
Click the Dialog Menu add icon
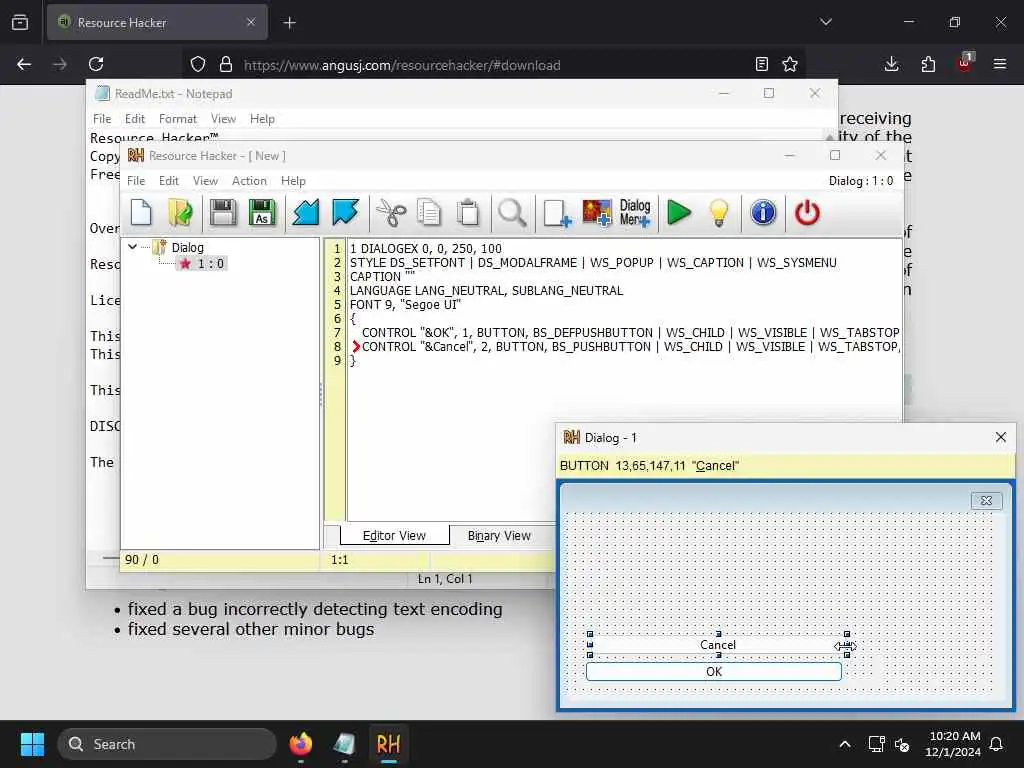[635, 213]
